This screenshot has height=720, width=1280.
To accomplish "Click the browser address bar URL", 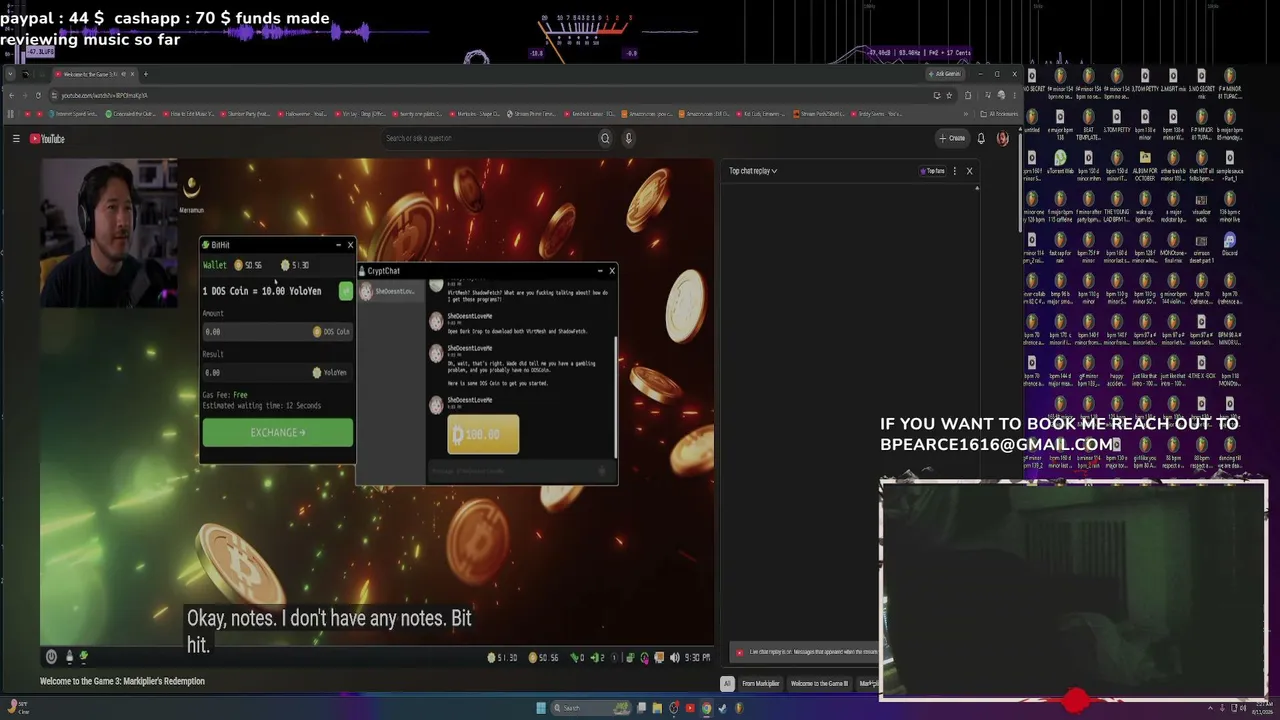I will click(105, 95).
